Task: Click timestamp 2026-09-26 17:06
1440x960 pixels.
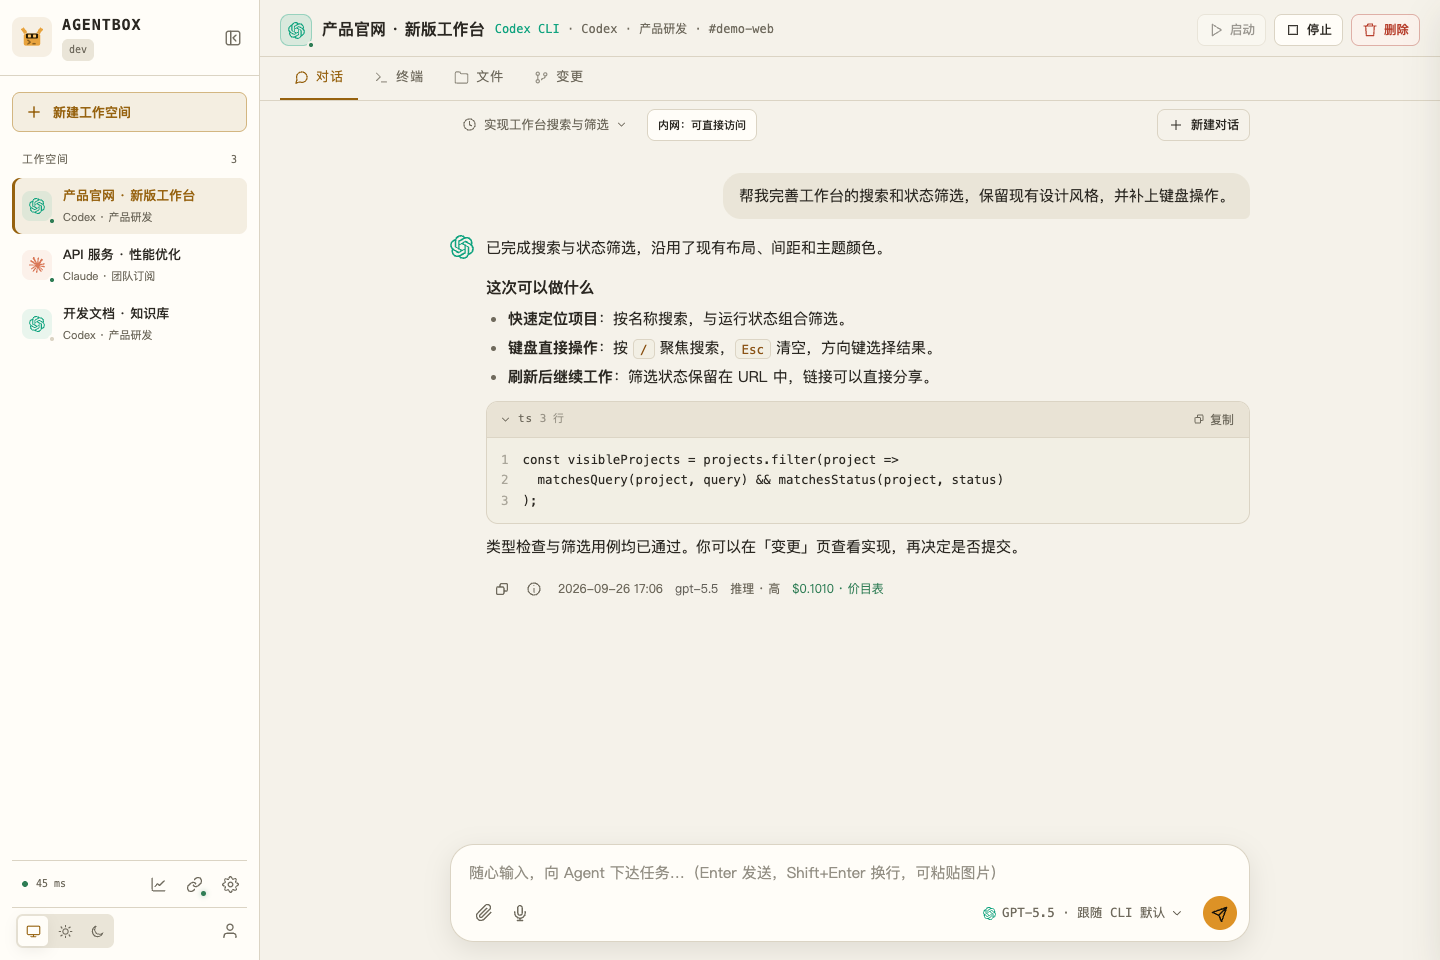Action: [x=610, y=589]
